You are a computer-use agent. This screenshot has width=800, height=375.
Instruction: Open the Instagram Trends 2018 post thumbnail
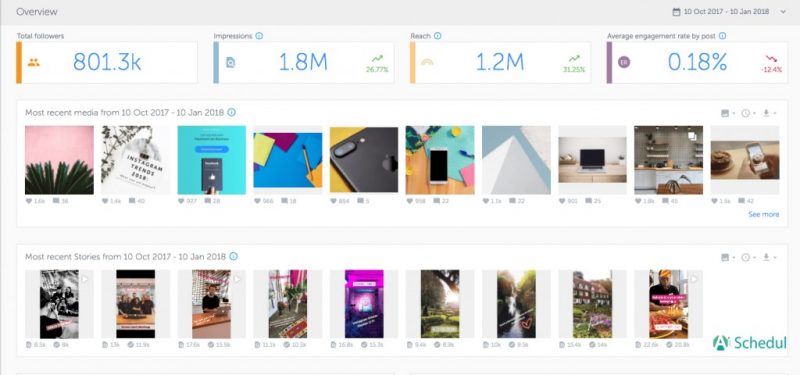click(135, 160)
